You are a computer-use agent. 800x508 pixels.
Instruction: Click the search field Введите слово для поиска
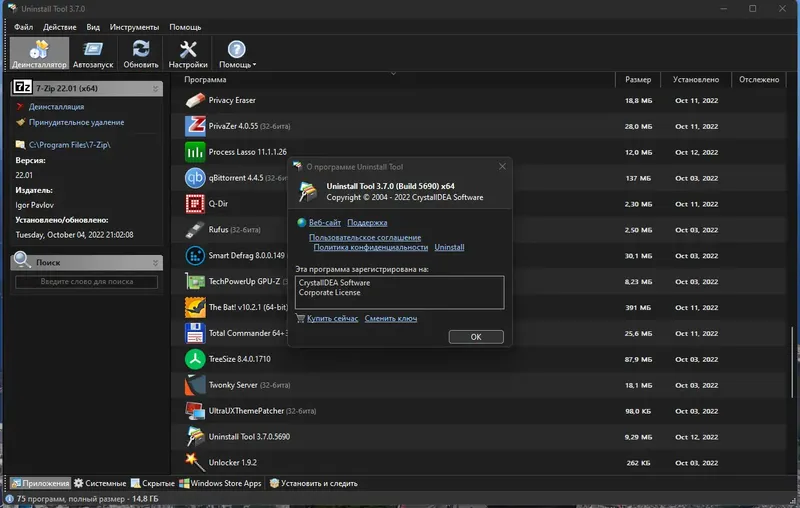86,282
